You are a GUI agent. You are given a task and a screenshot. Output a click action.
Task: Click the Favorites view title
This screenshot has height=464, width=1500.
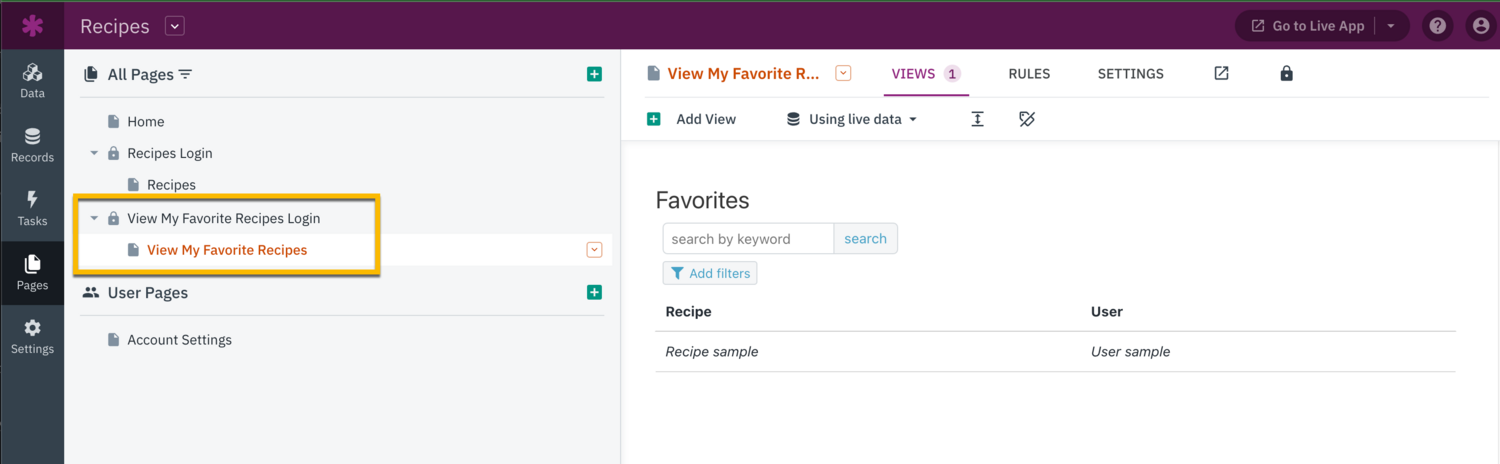[702, 200]
